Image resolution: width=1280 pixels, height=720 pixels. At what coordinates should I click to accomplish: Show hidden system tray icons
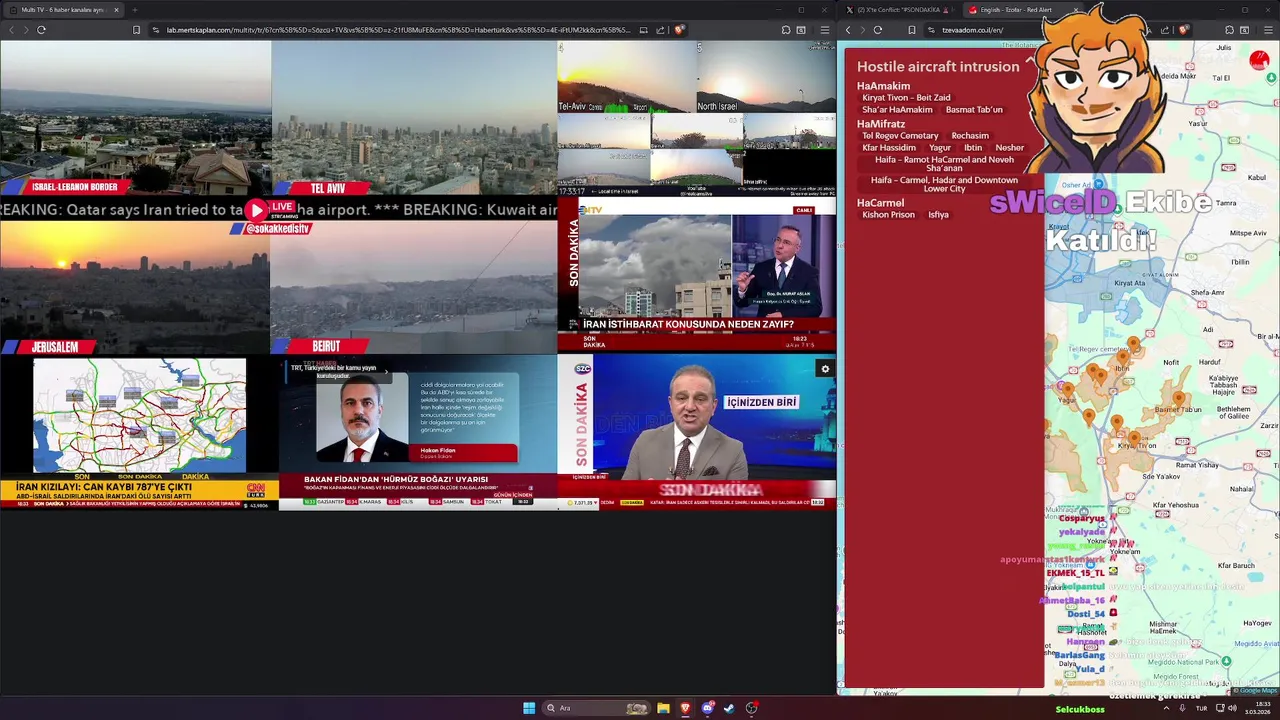coord(1166,708)
